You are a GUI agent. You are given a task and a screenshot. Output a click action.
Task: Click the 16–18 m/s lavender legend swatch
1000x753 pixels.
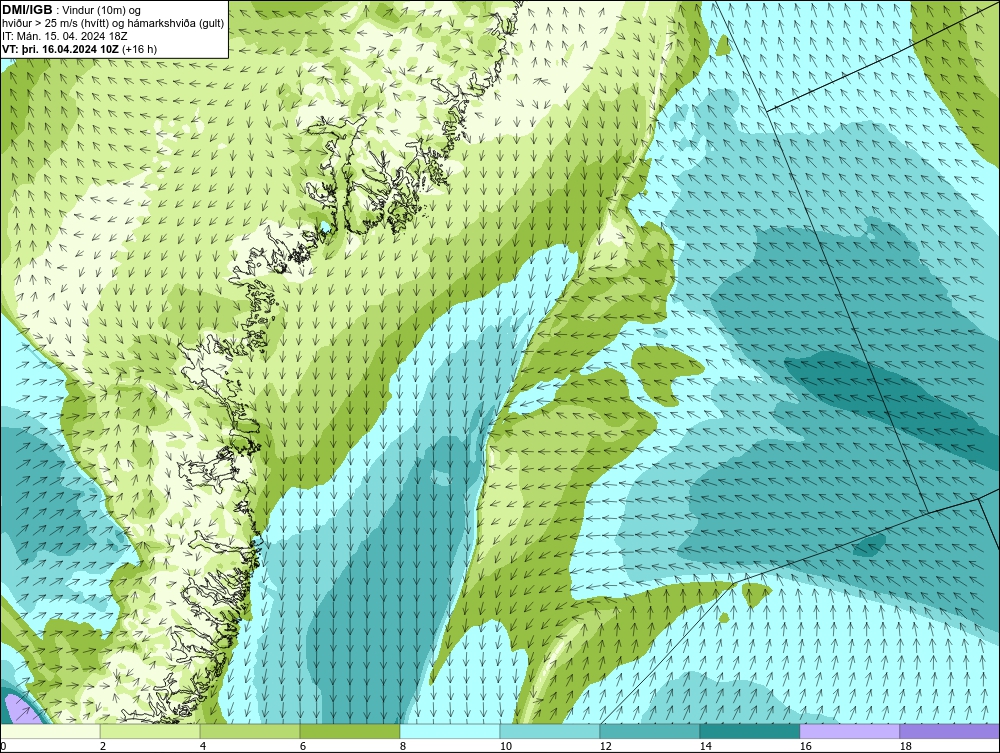(x=849, y=731)
